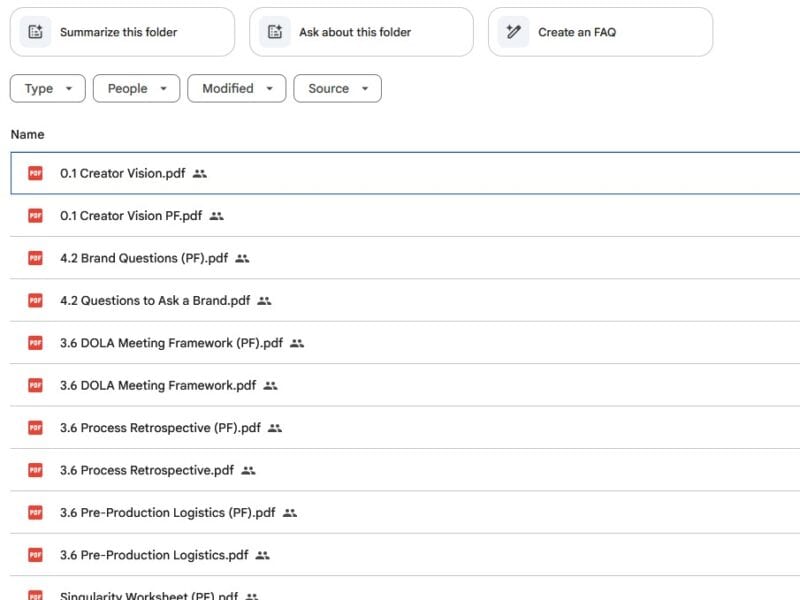Open the Modified filter dropdown
Viewport: 800px width, 600px height.
[237, 88]
